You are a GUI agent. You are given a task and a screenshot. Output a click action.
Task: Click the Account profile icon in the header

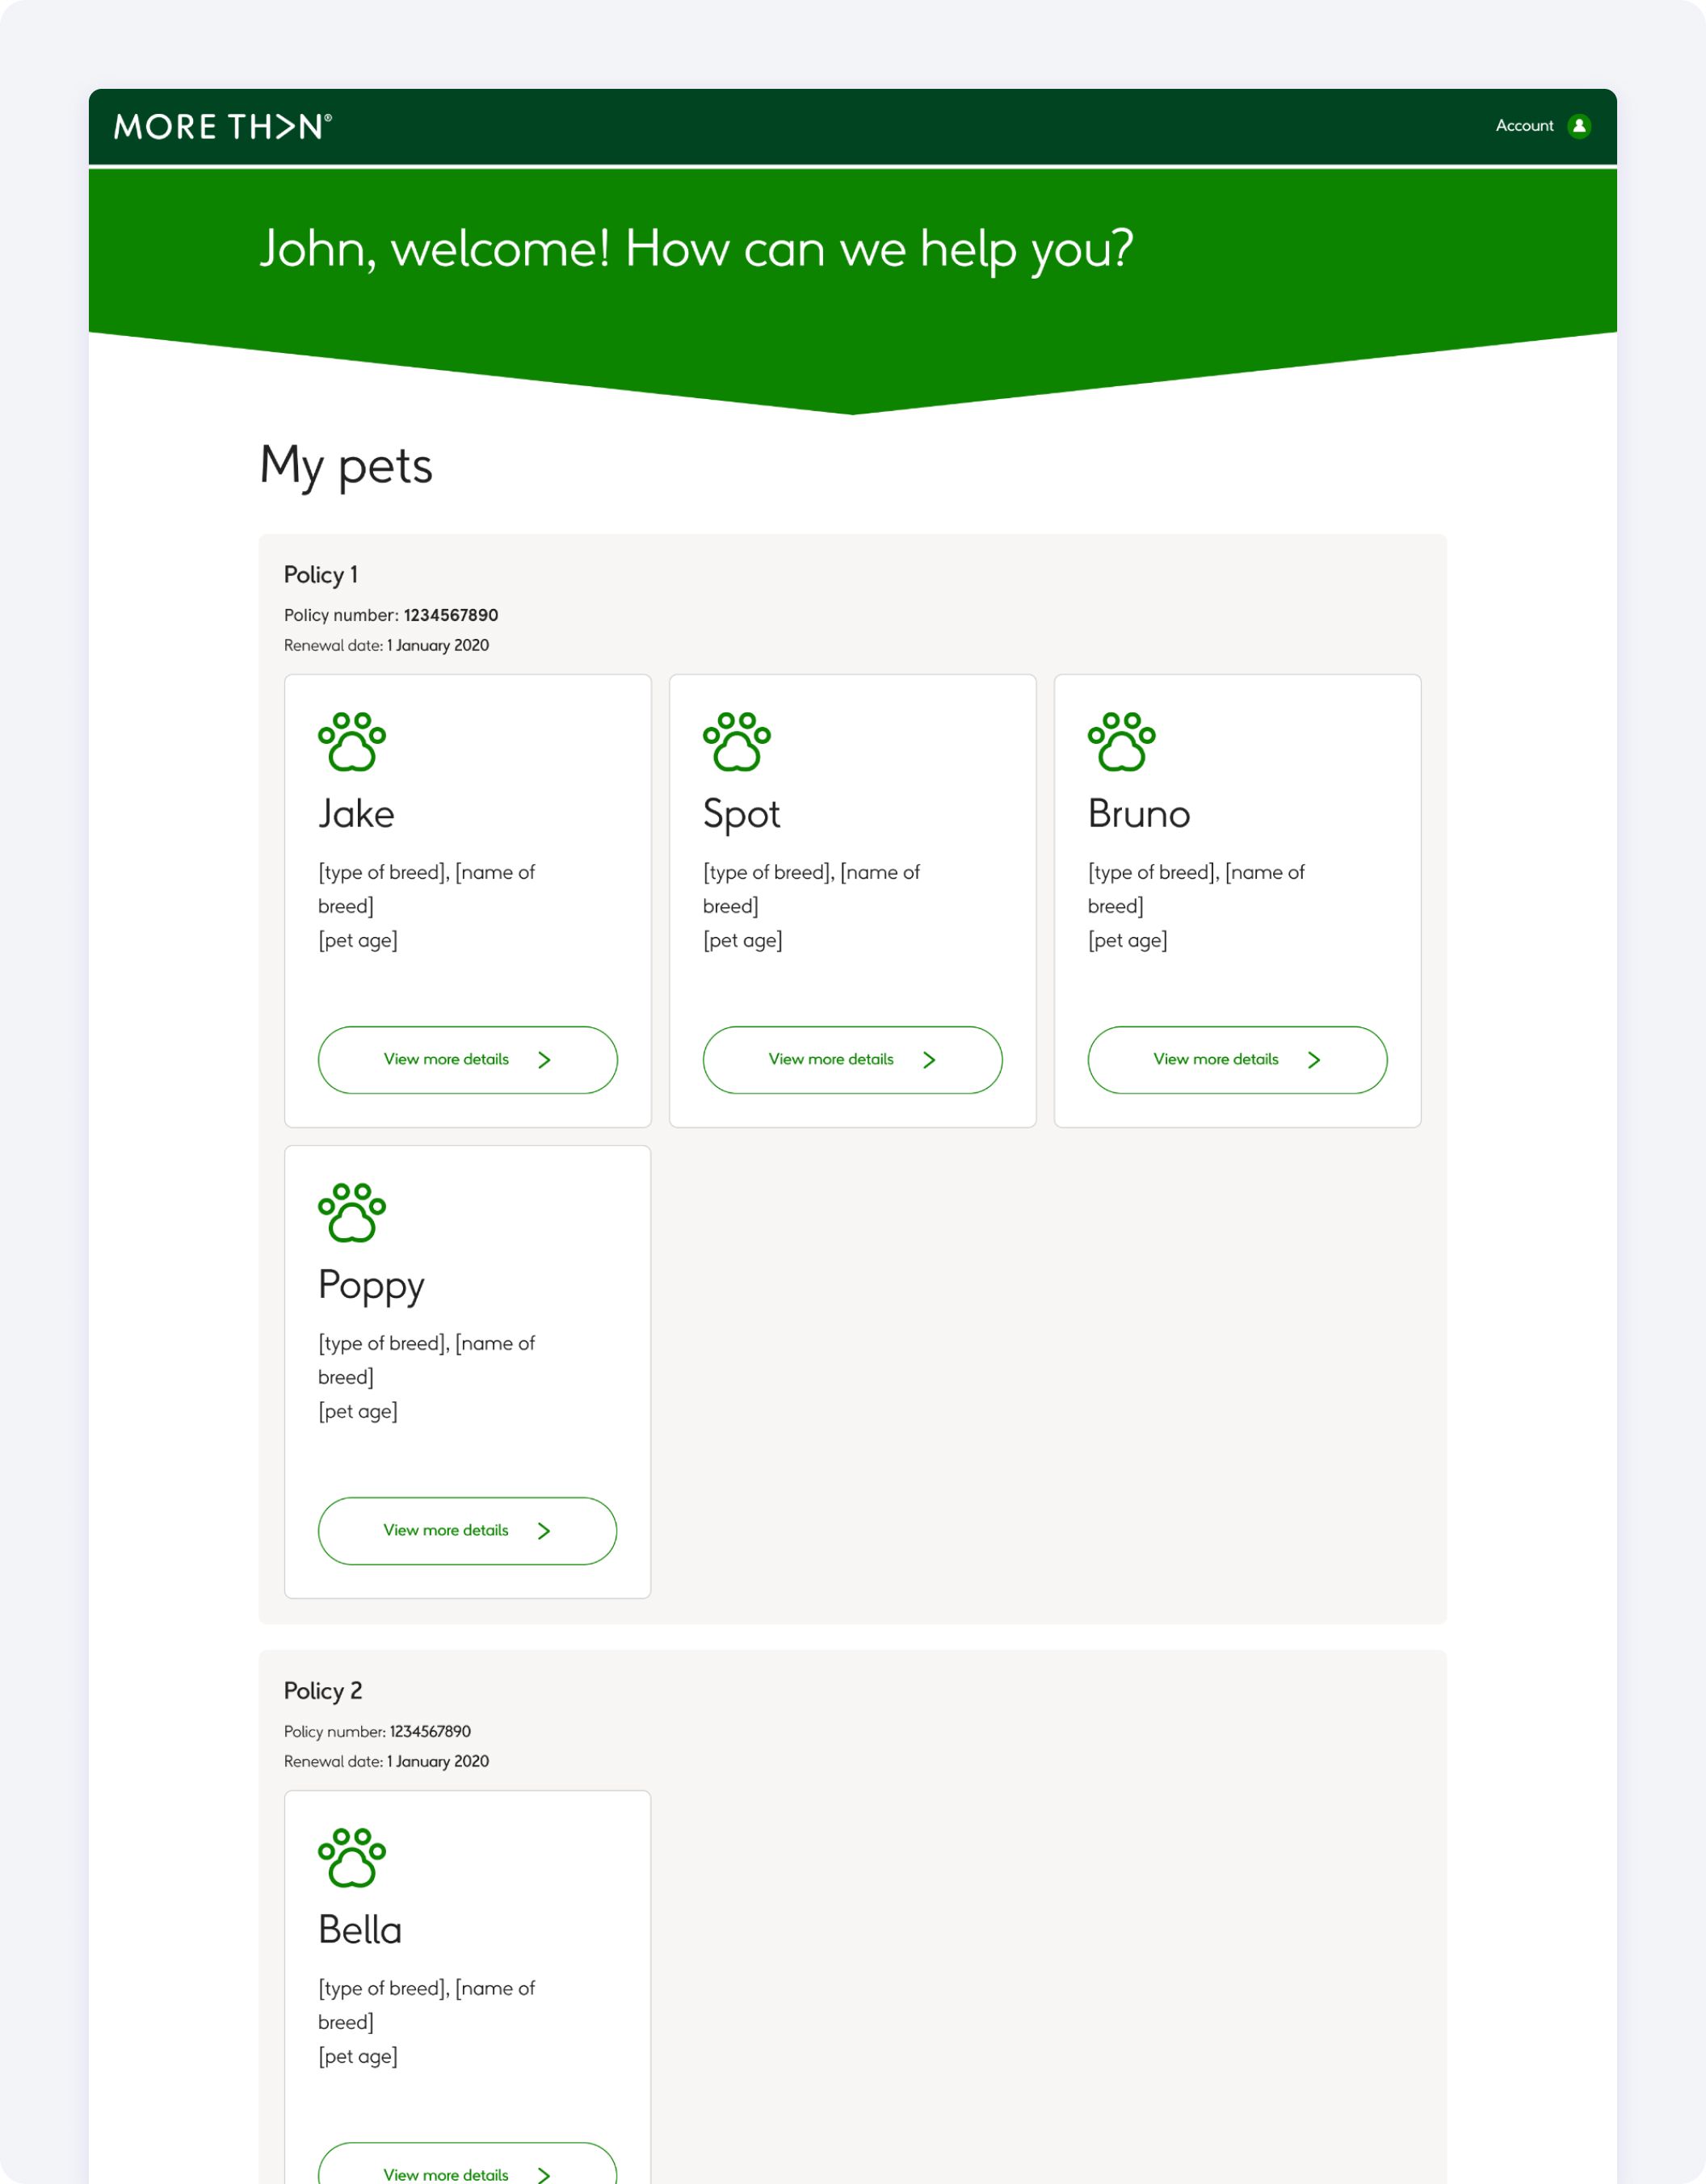[1579, 126]
